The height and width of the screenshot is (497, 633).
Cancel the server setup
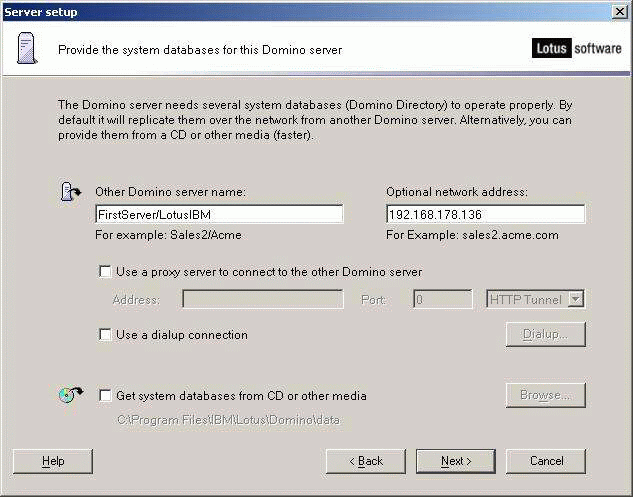546,461
